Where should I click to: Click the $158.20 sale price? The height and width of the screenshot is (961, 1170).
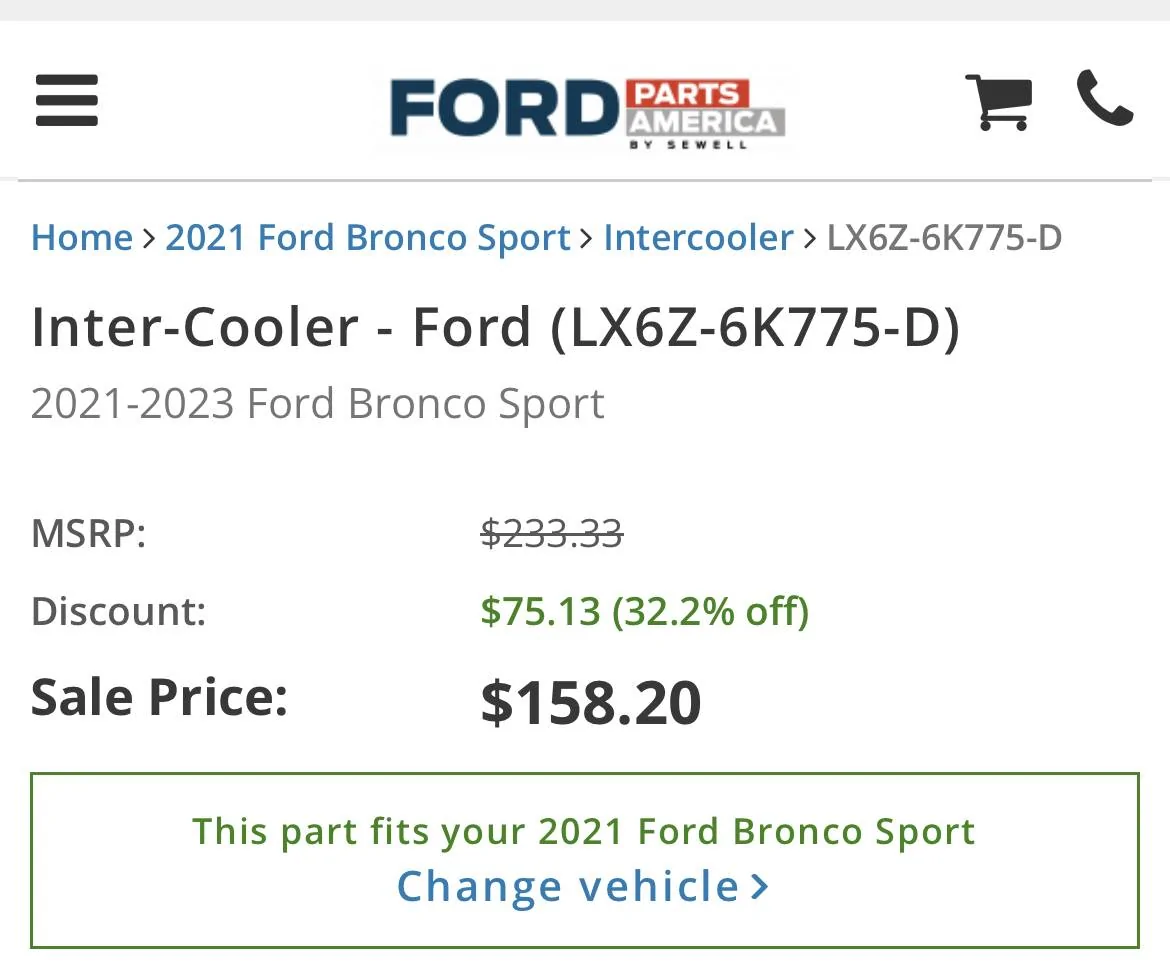(591, 702)
